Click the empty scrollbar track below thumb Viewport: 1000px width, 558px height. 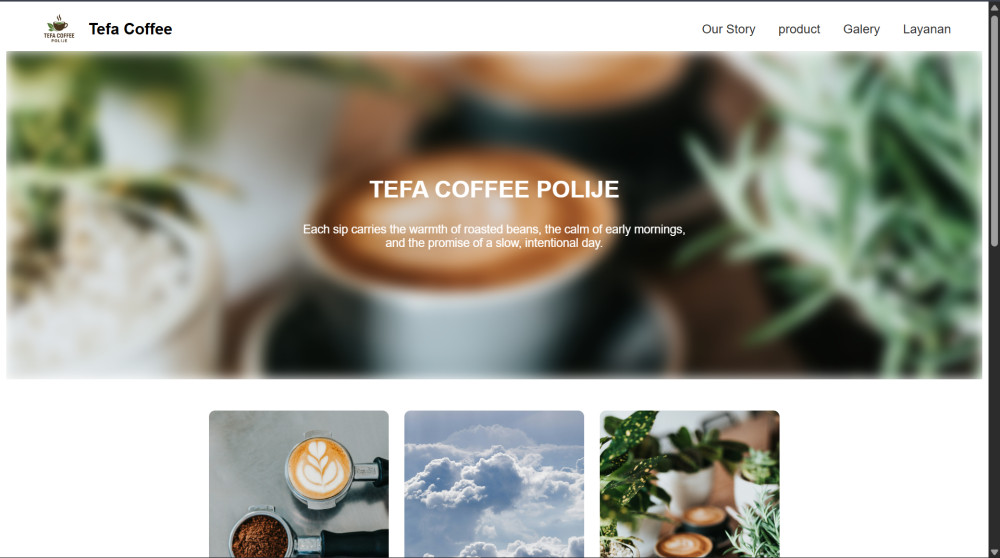coord(994,395)
